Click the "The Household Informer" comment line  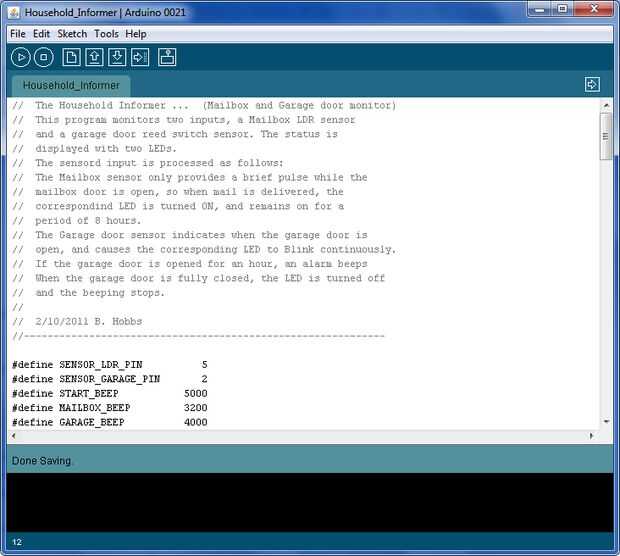204,106
